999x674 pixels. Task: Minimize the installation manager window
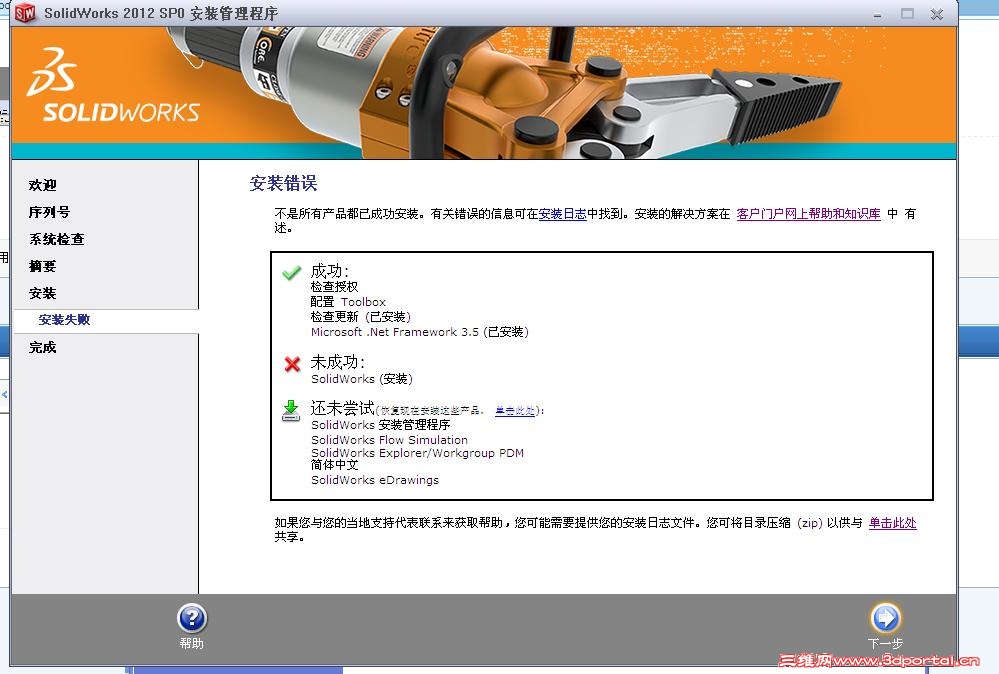pyautogui.click(x=878, y=14)
